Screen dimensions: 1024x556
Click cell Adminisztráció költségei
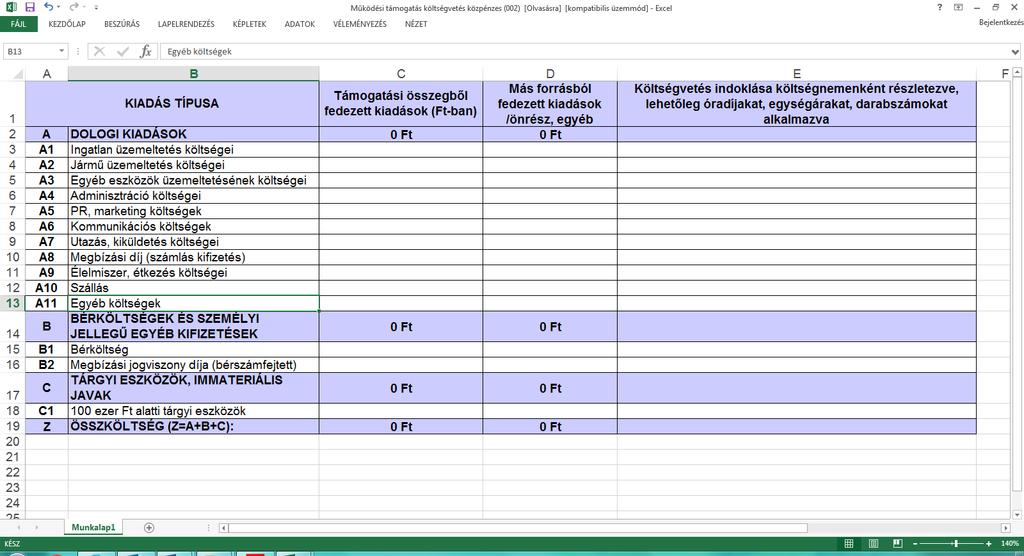coord(193,195)
